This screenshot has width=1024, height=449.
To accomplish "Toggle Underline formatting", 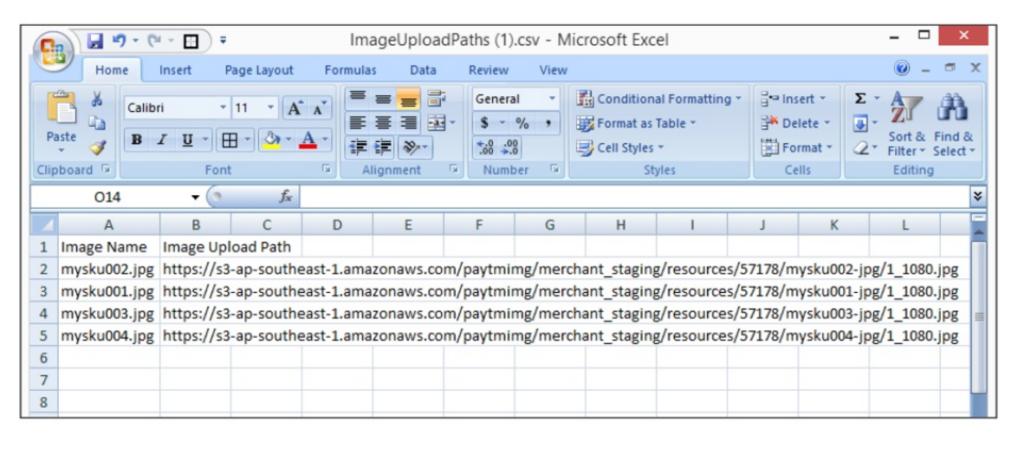I will [x=187, y=140].
